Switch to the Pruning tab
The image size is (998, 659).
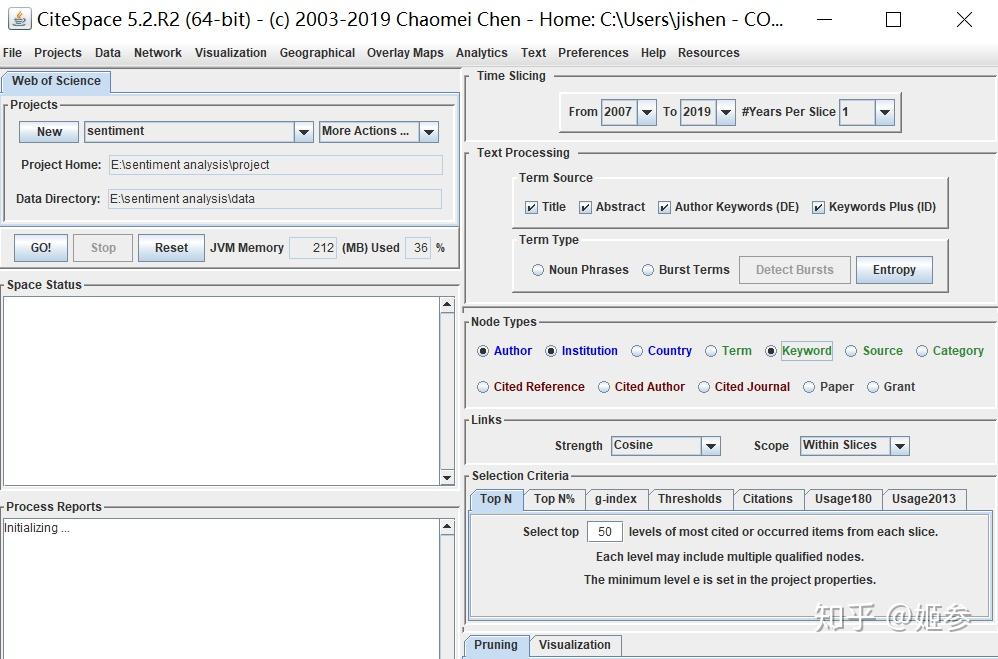click(496, 645)
